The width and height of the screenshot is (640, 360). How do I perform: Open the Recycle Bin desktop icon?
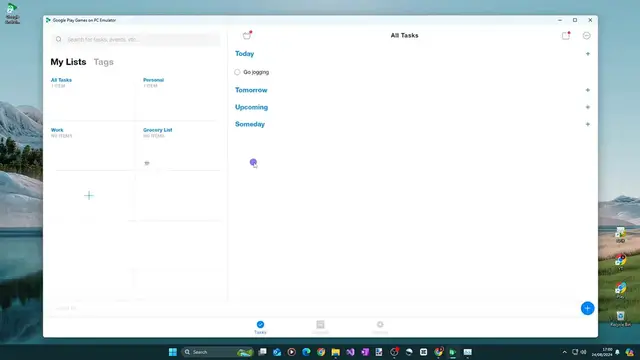click(620, 318)
